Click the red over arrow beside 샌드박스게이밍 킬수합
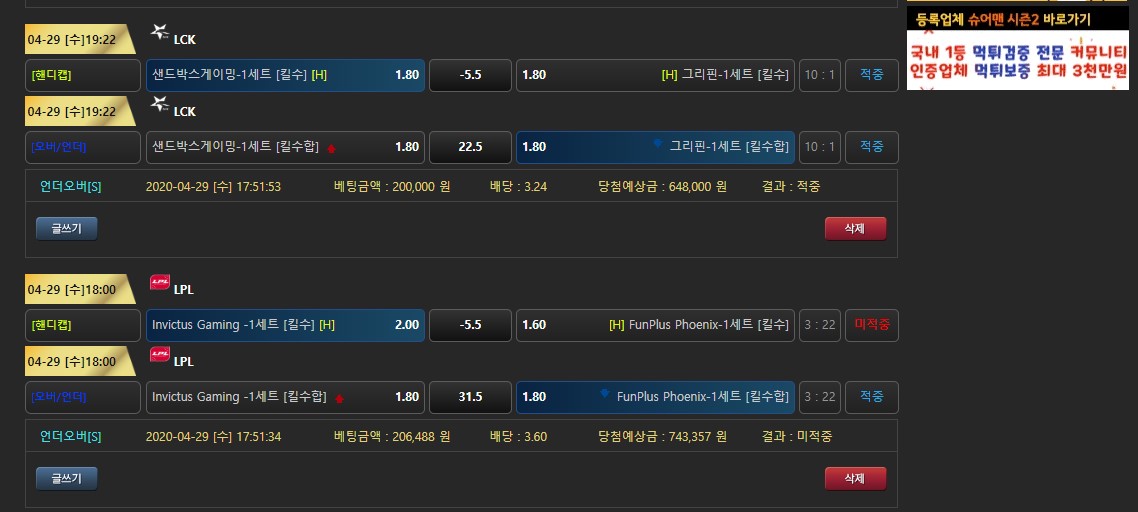This screenshot has height=512, width=1138. (x=331, y=148)
